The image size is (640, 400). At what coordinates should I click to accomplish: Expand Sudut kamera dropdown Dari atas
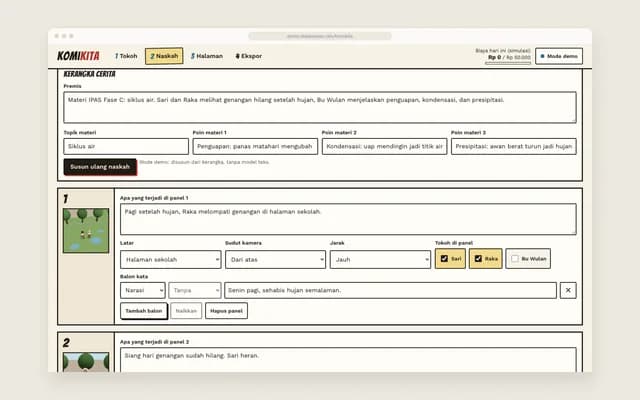[276, 260]
